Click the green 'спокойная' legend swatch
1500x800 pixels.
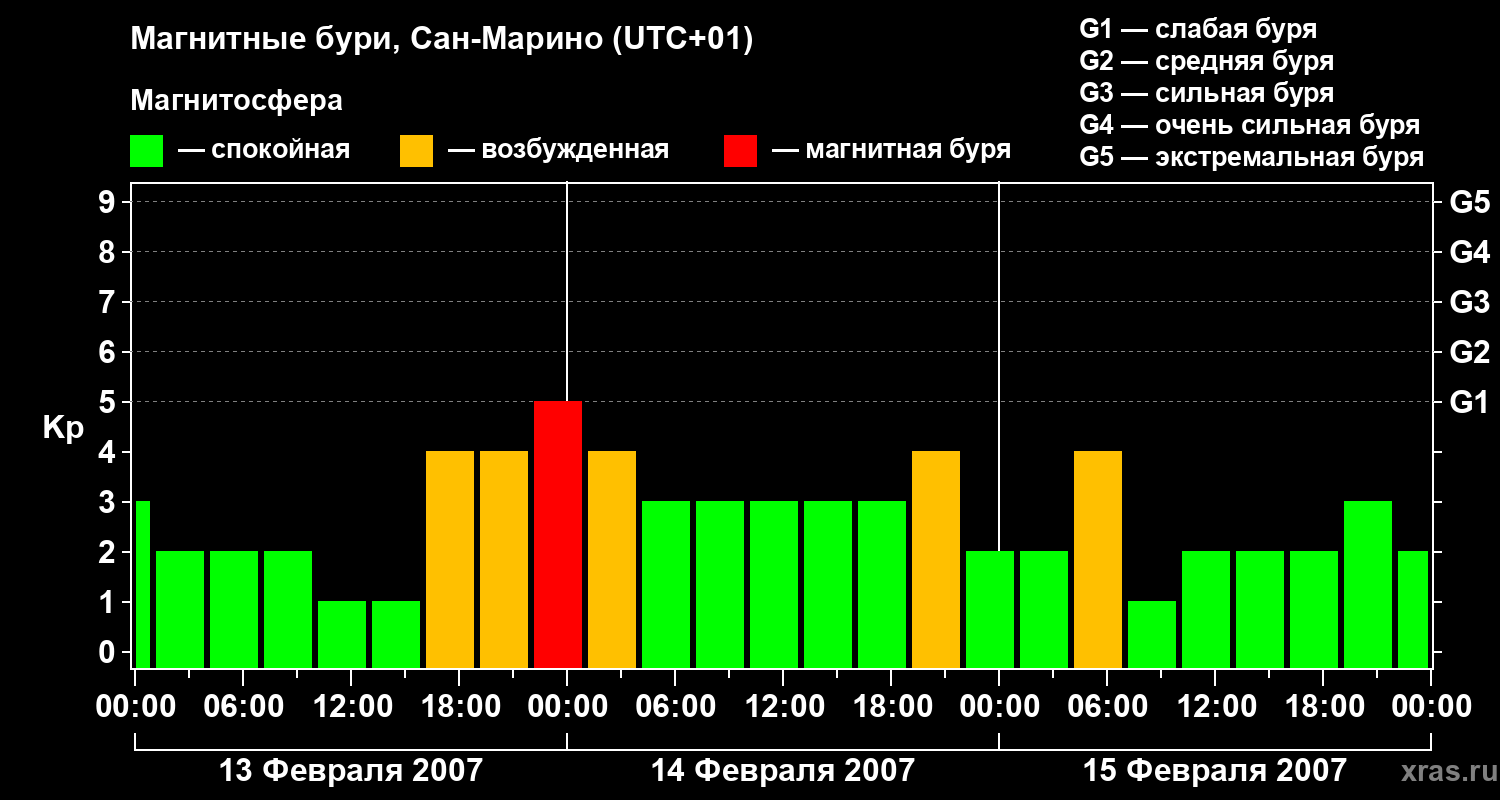click(146, 151)
